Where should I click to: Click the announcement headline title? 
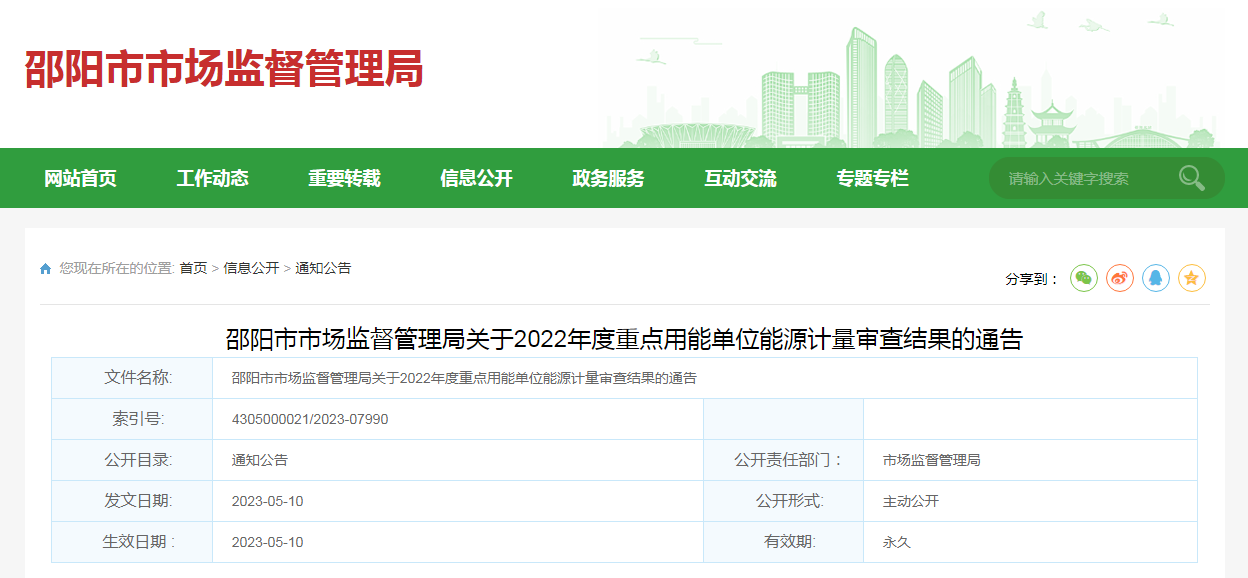pos(625,339)
